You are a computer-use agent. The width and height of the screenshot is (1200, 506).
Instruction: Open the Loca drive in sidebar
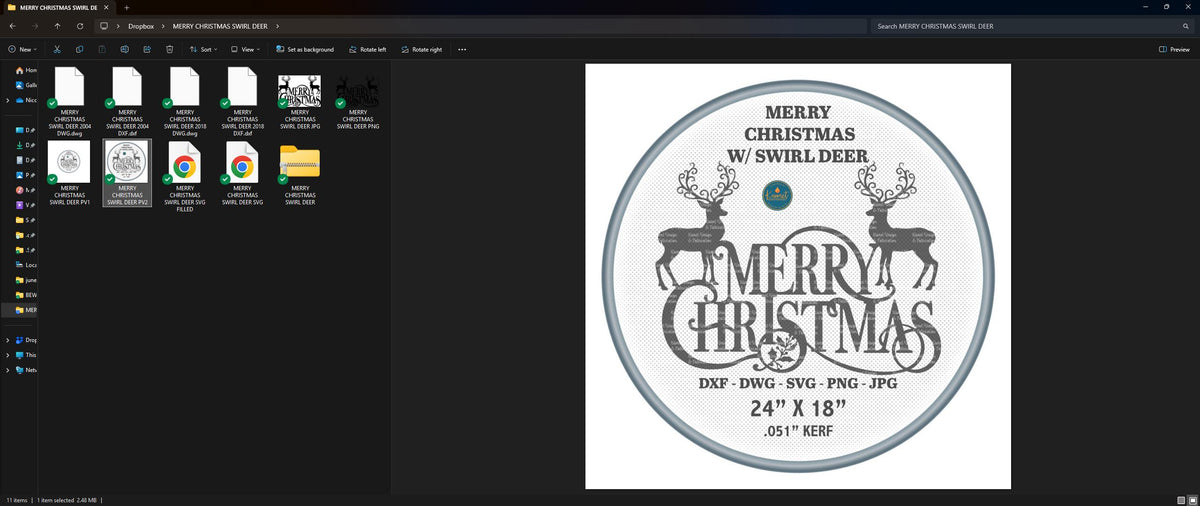[26, 265]
